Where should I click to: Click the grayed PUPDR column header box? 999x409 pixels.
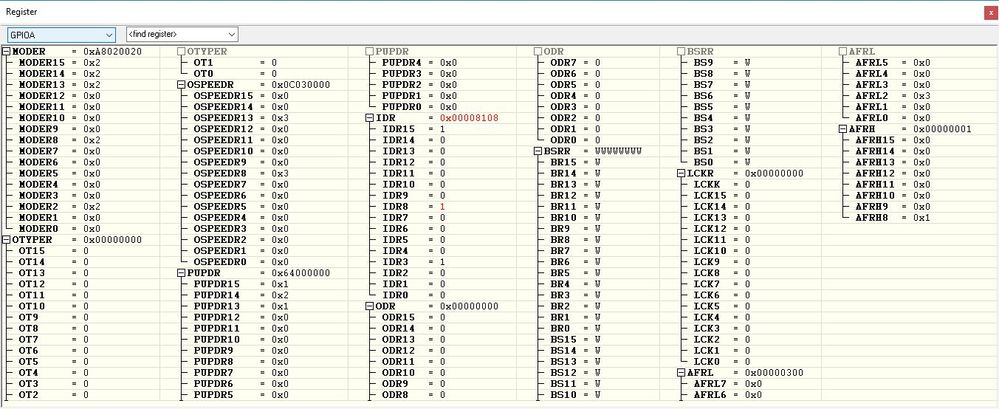pos(370,51)
